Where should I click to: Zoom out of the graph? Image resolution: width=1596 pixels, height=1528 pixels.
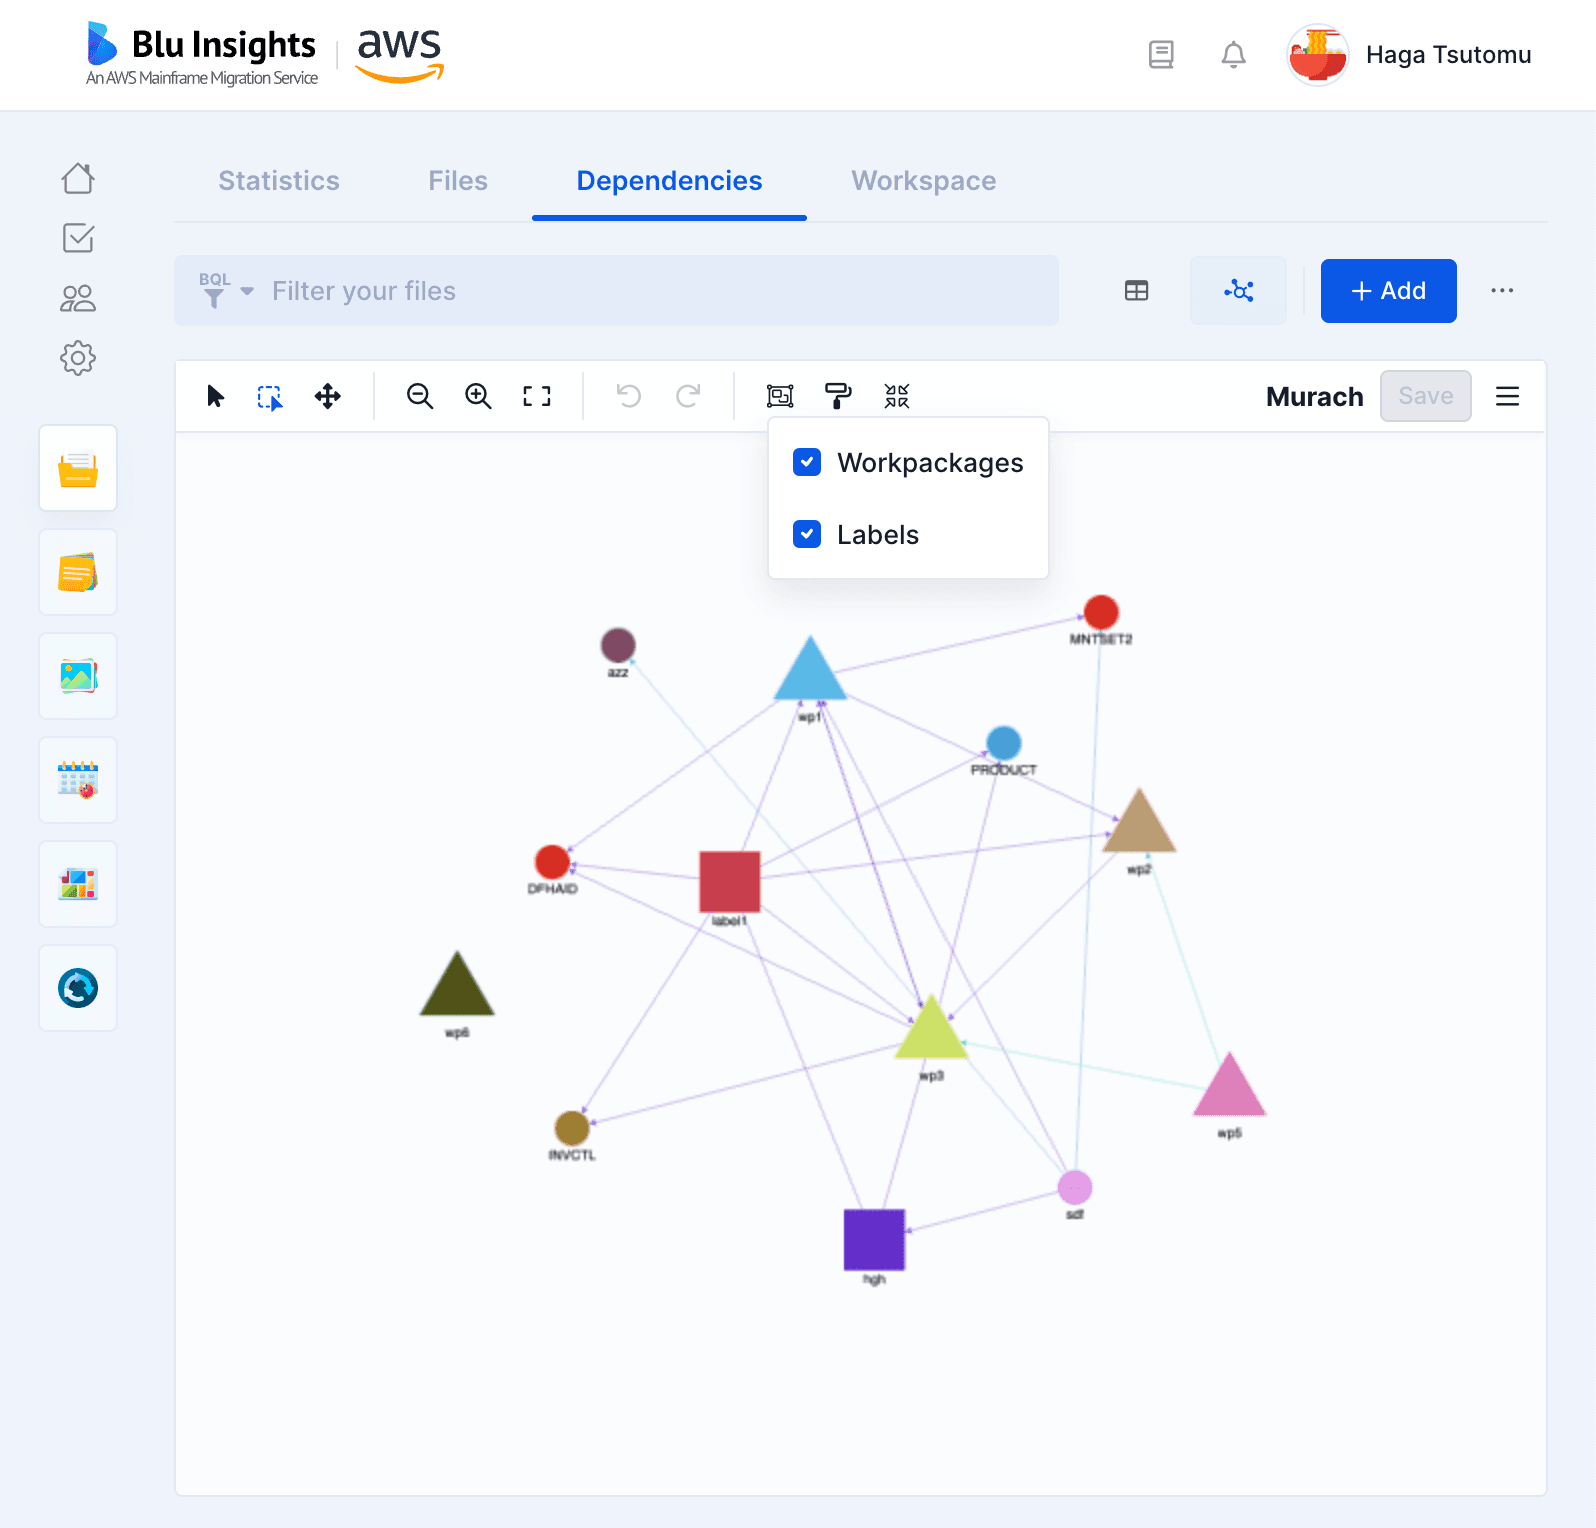pyautogui.click(x=420, y=397)
